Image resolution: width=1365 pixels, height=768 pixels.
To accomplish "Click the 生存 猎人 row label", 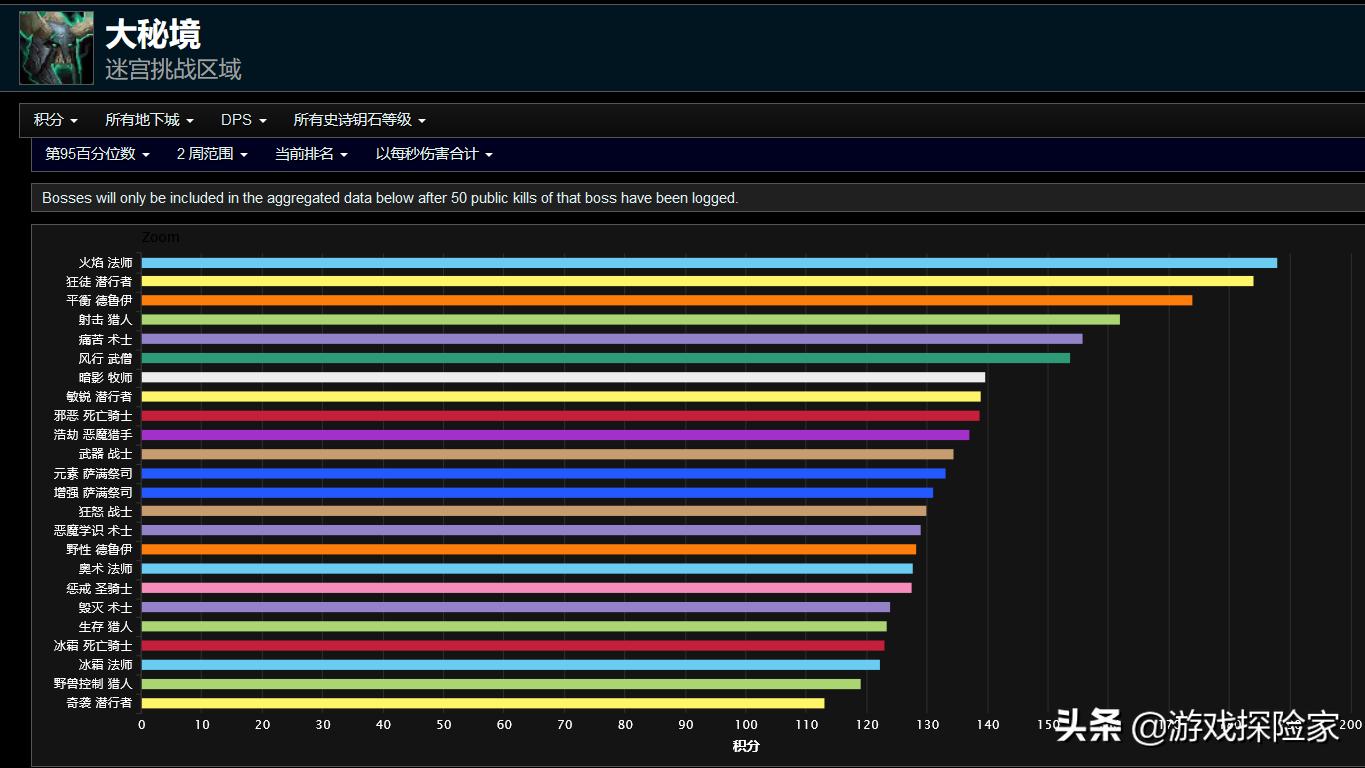I will pyautogui.click(x=106, y=627).
